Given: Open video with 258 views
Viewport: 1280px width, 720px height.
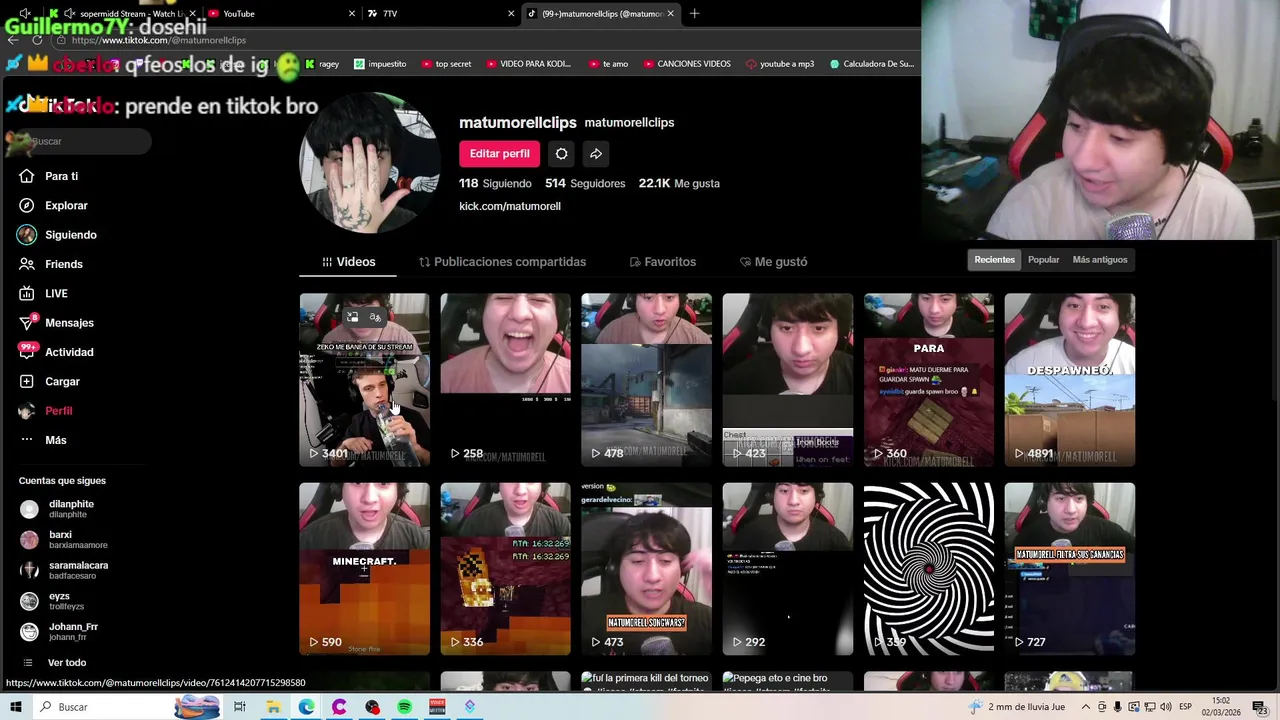Looking at the screenshot, I should click(506, 380).
